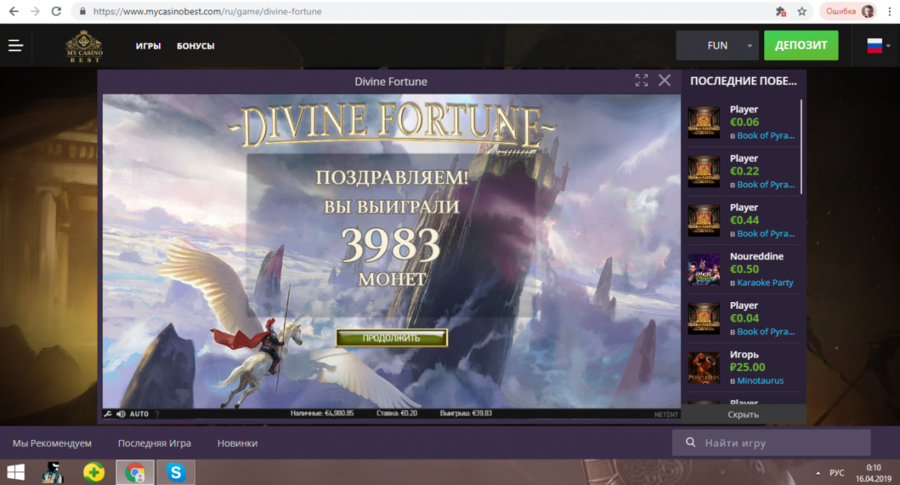Open the БОНУСЫ menu
Screen dimensions: 900x485
(196, 46)
